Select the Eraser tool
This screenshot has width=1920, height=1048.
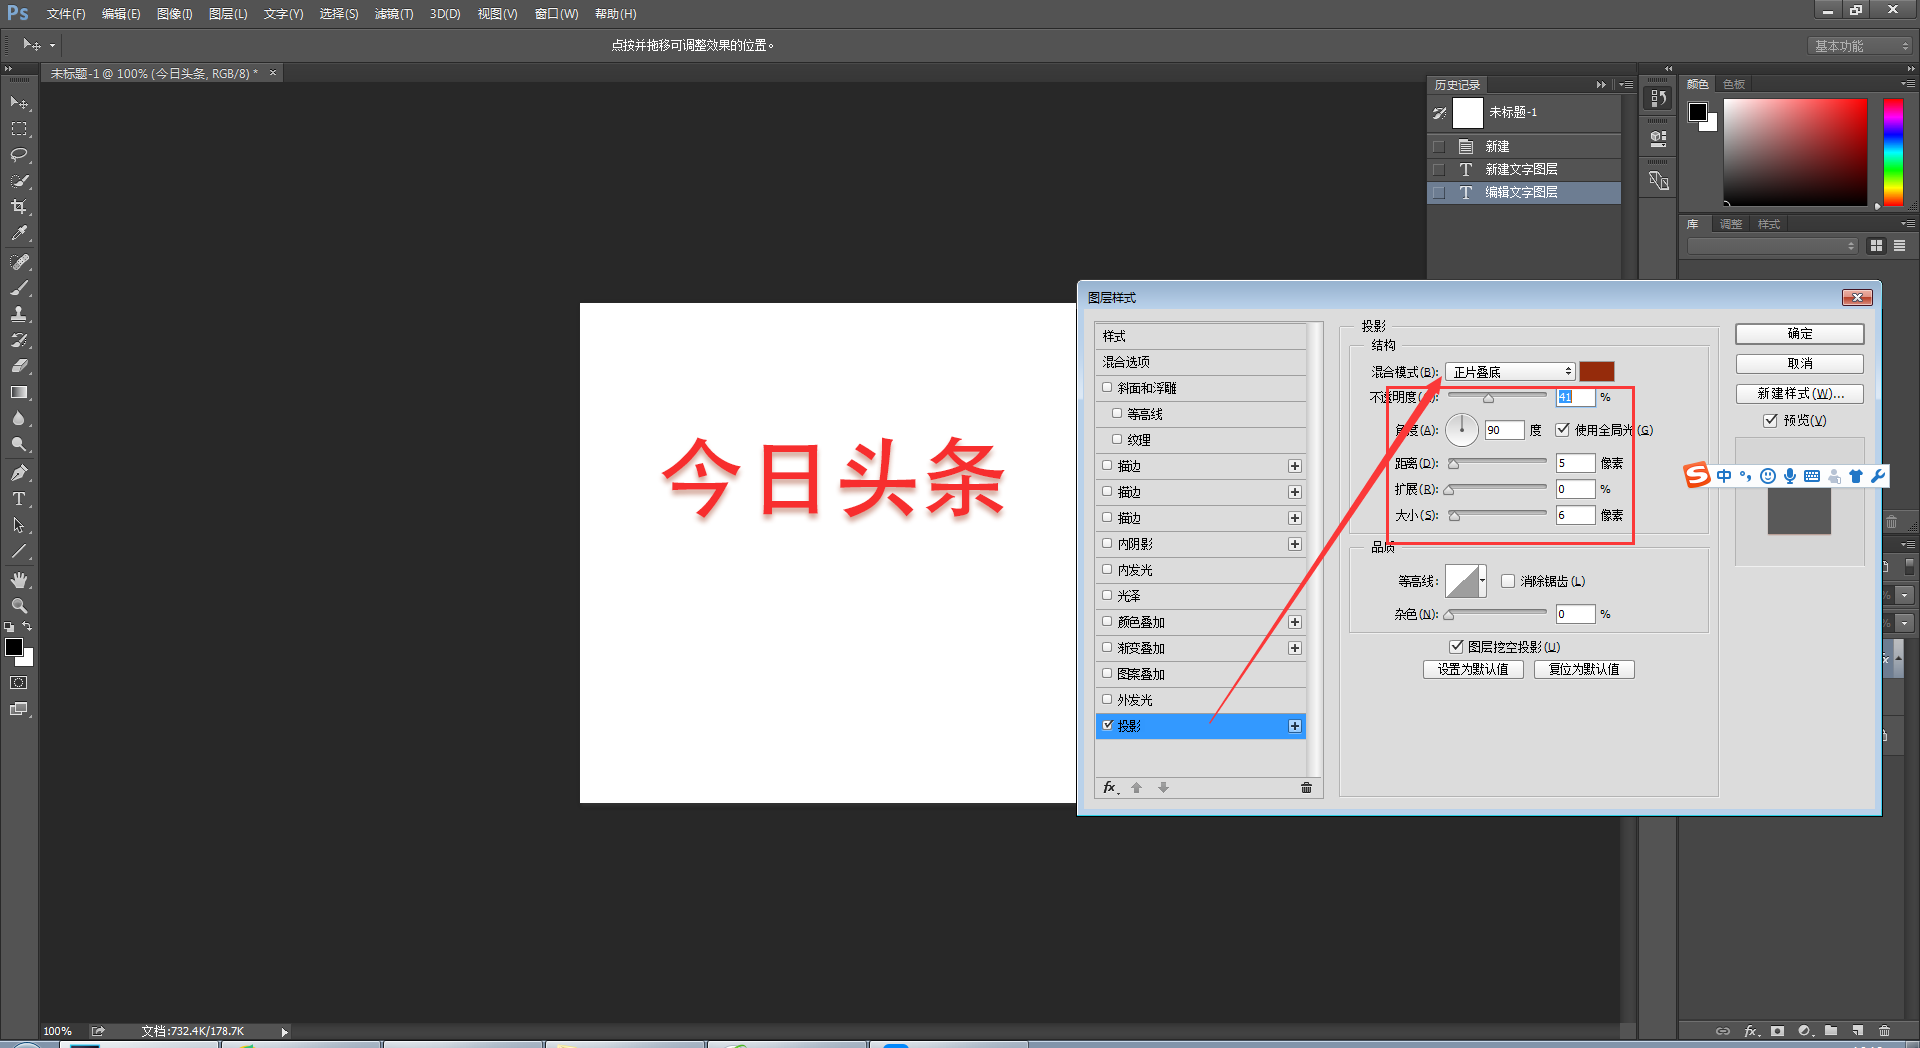[x=19, y=366]
